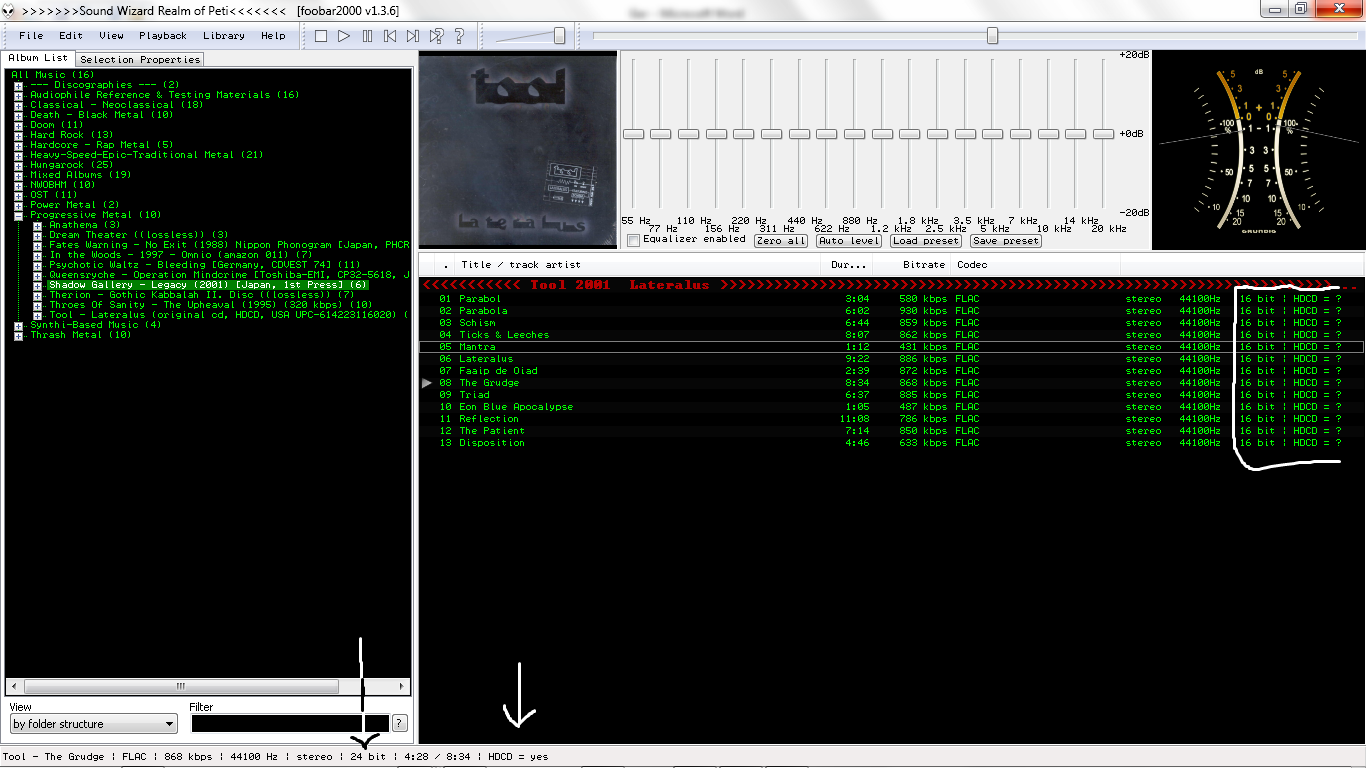Open the File menu
Viewport: 1366px width, 768px height.
[31, 36]
